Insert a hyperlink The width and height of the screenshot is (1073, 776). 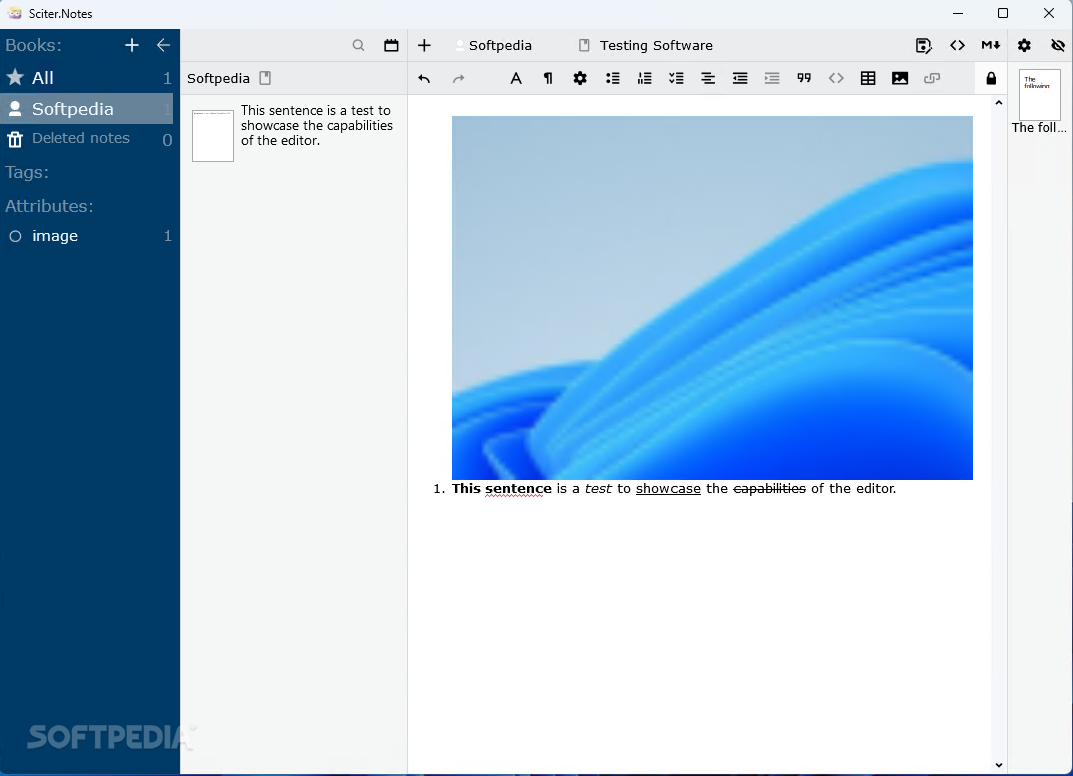932,79
